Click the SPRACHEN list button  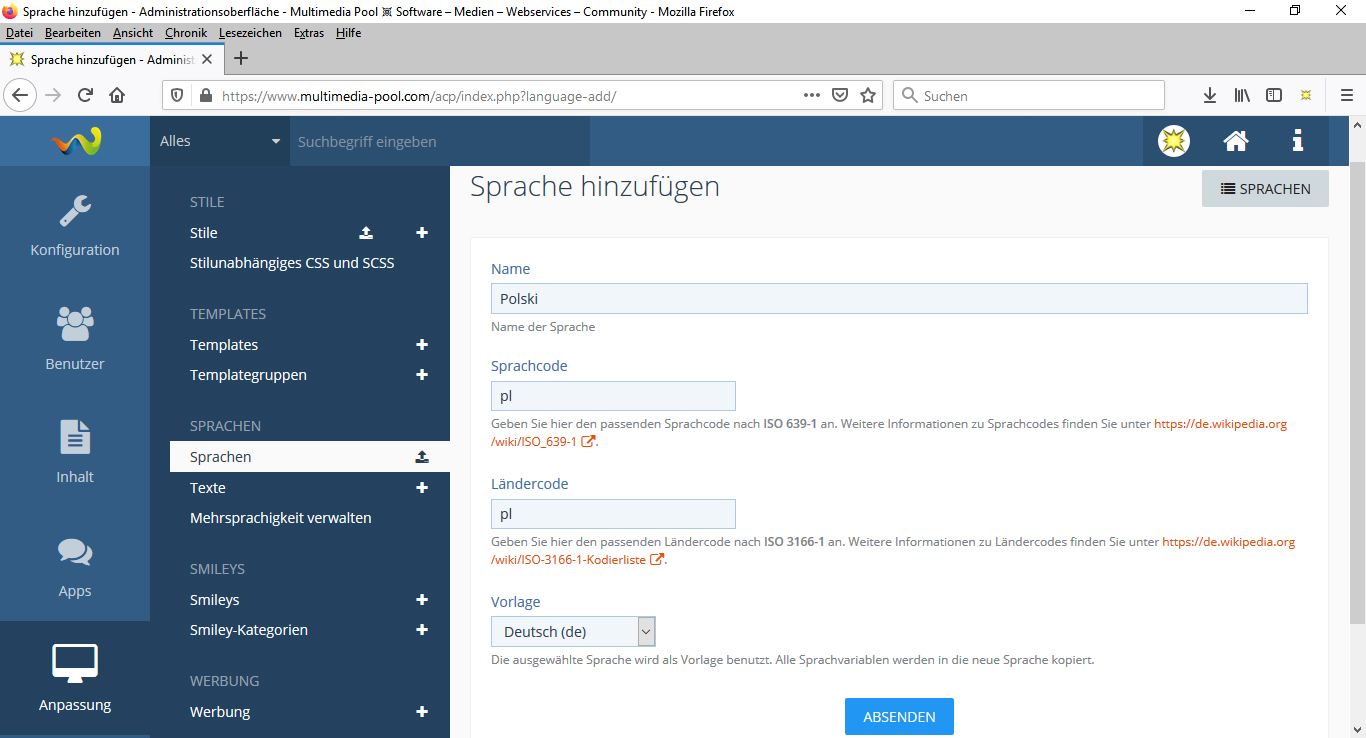[1265, 189]
